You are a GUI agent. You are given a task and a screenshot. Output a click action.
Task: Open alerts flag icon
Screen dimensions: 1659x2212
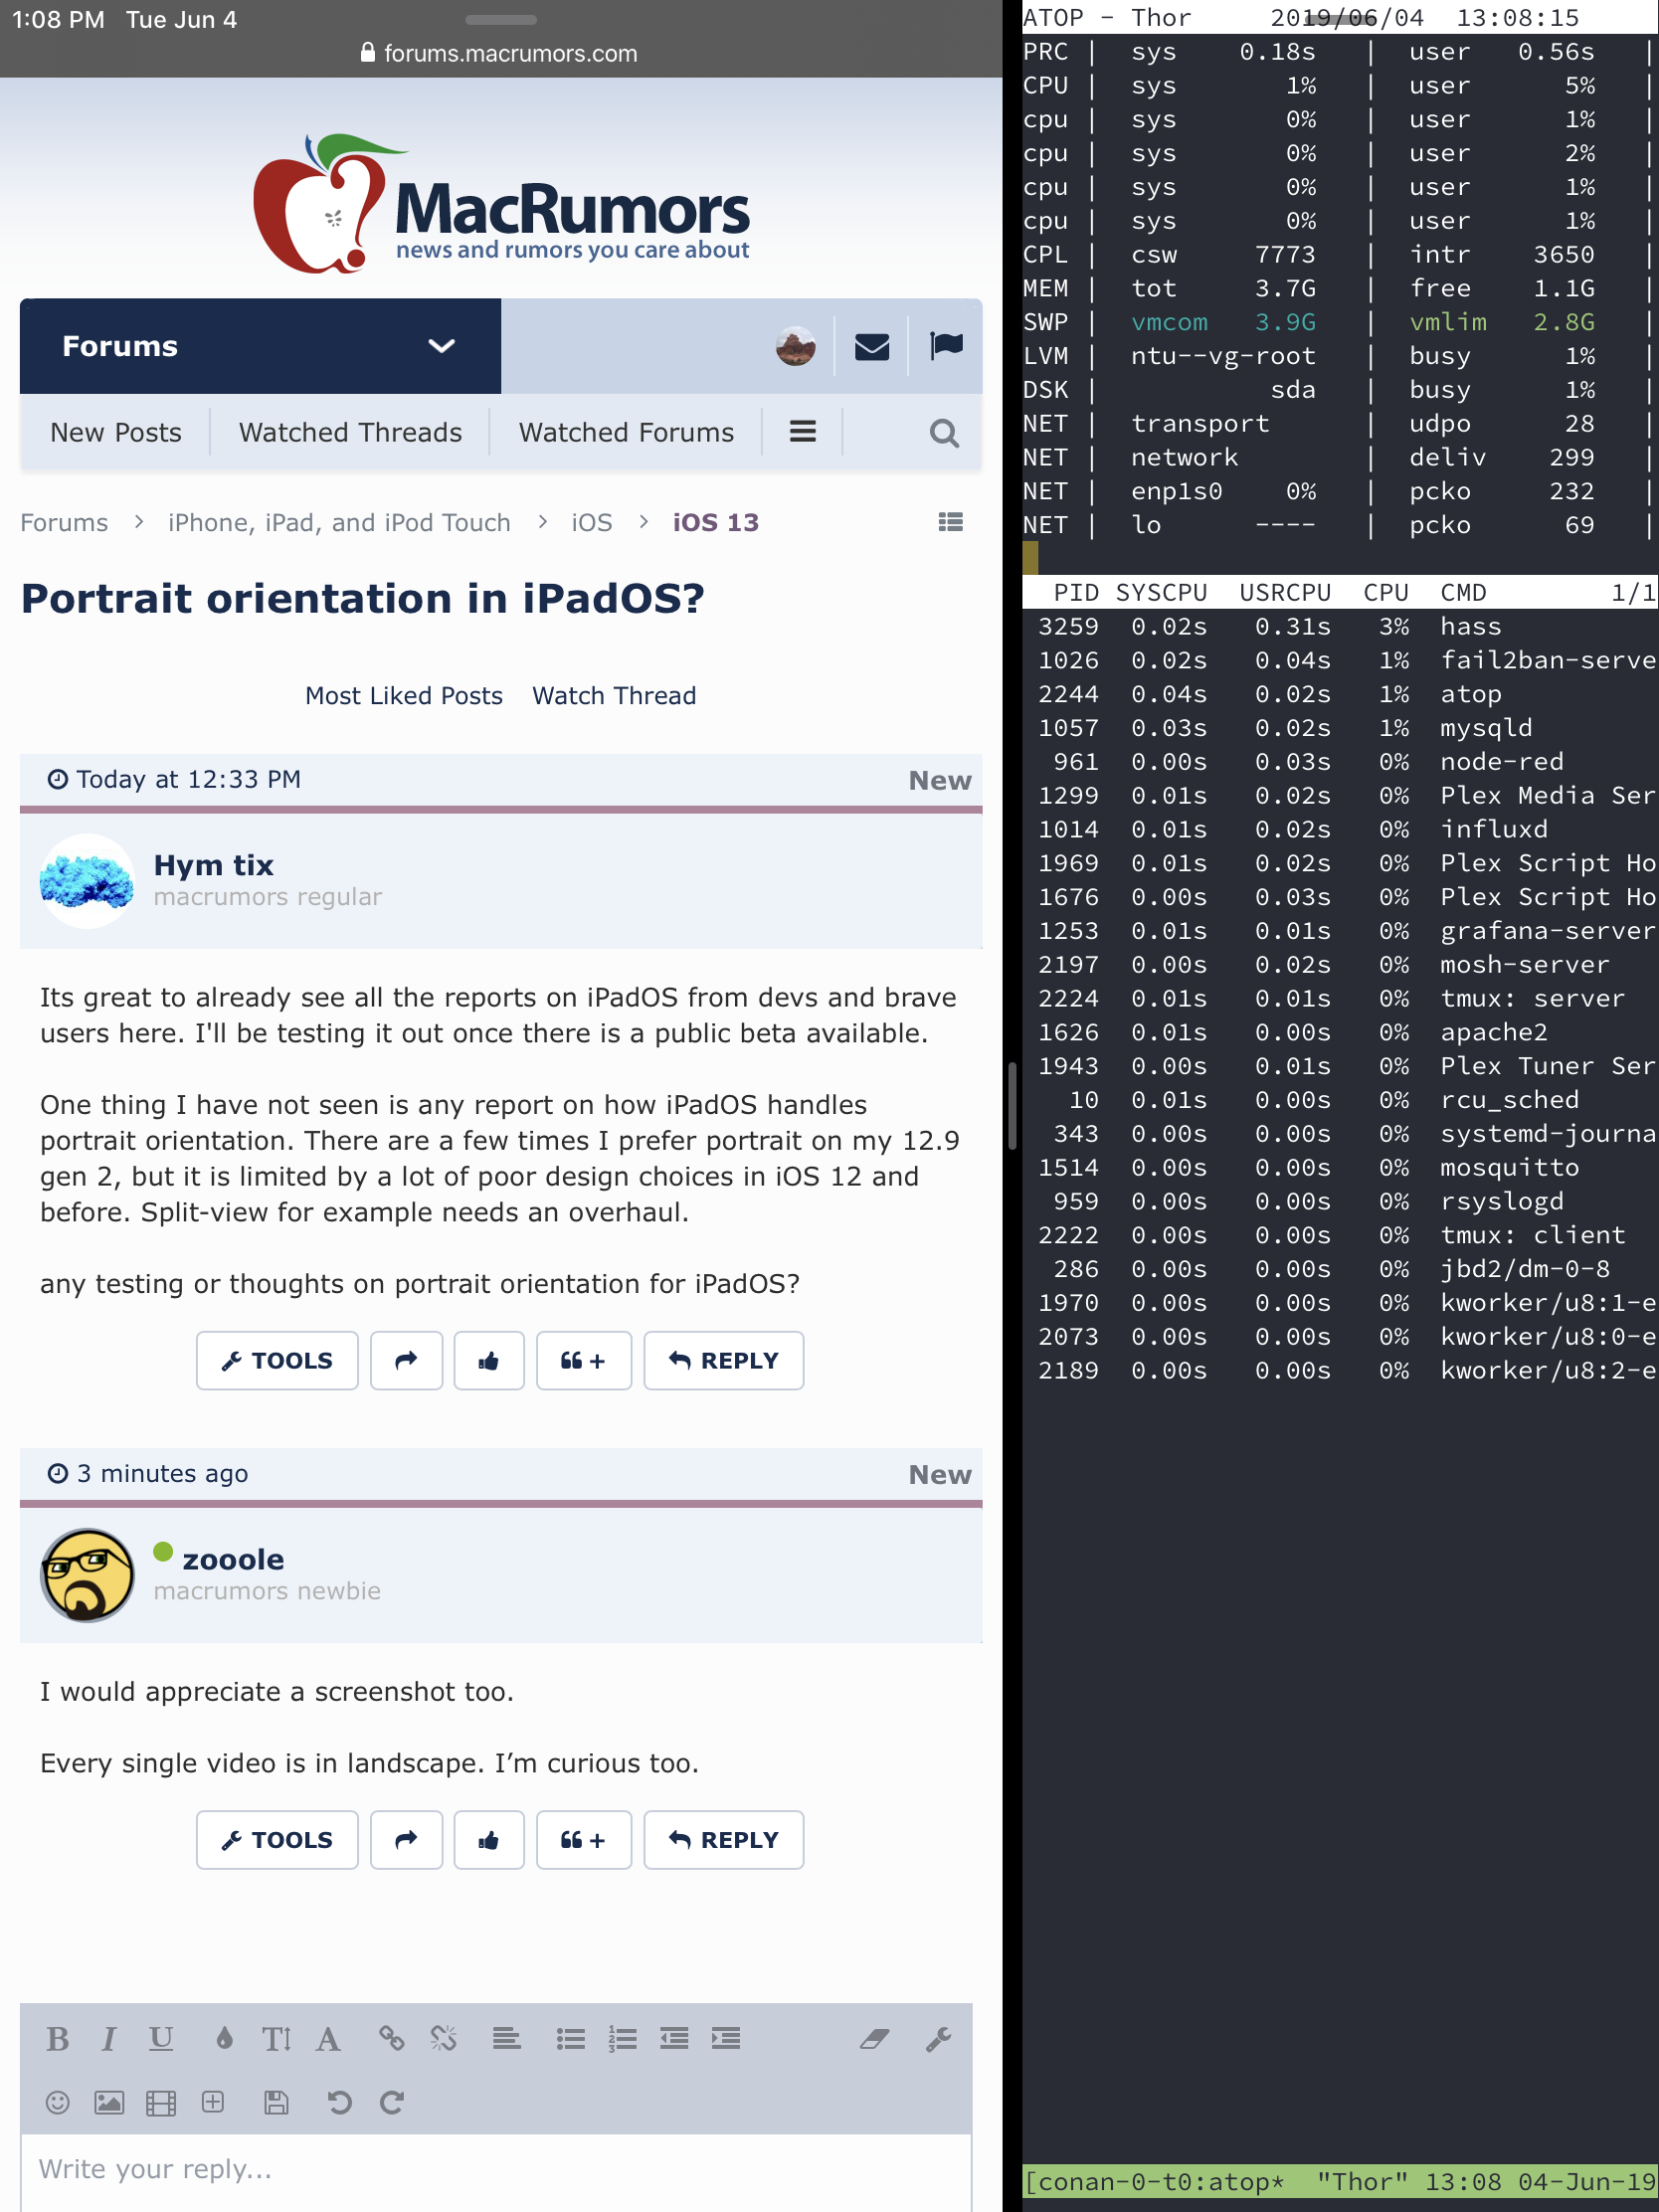point(946,346)
